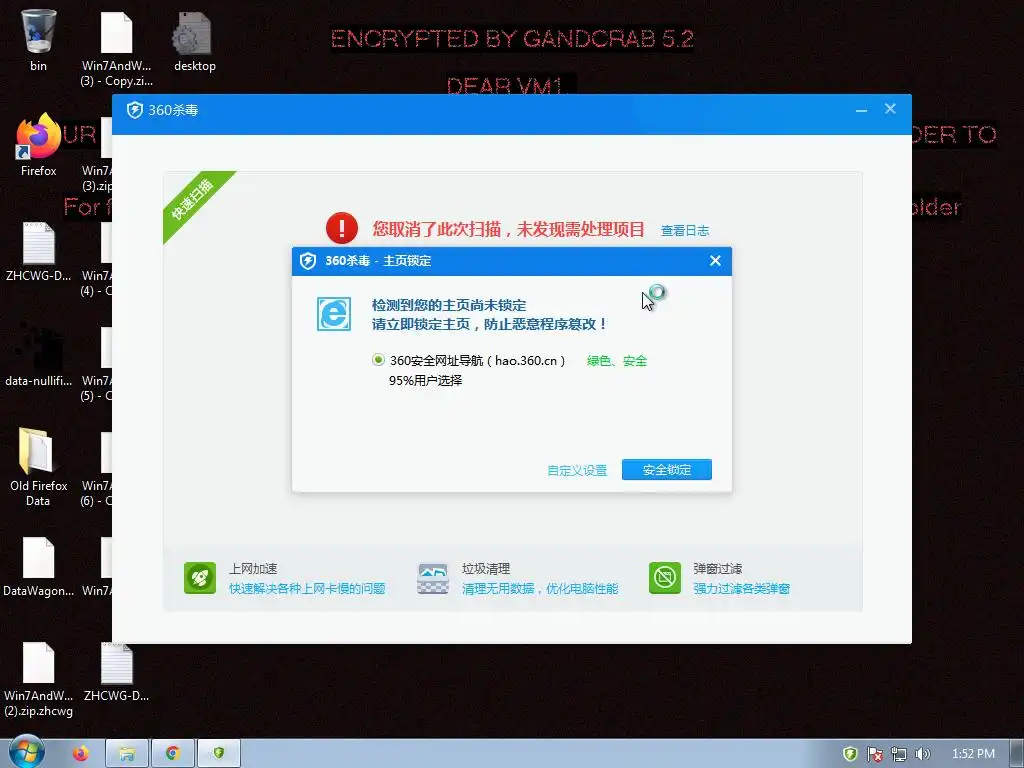Click the volume speaker tray icon
Screen dimensions: 1024x768
pos(922,754)
